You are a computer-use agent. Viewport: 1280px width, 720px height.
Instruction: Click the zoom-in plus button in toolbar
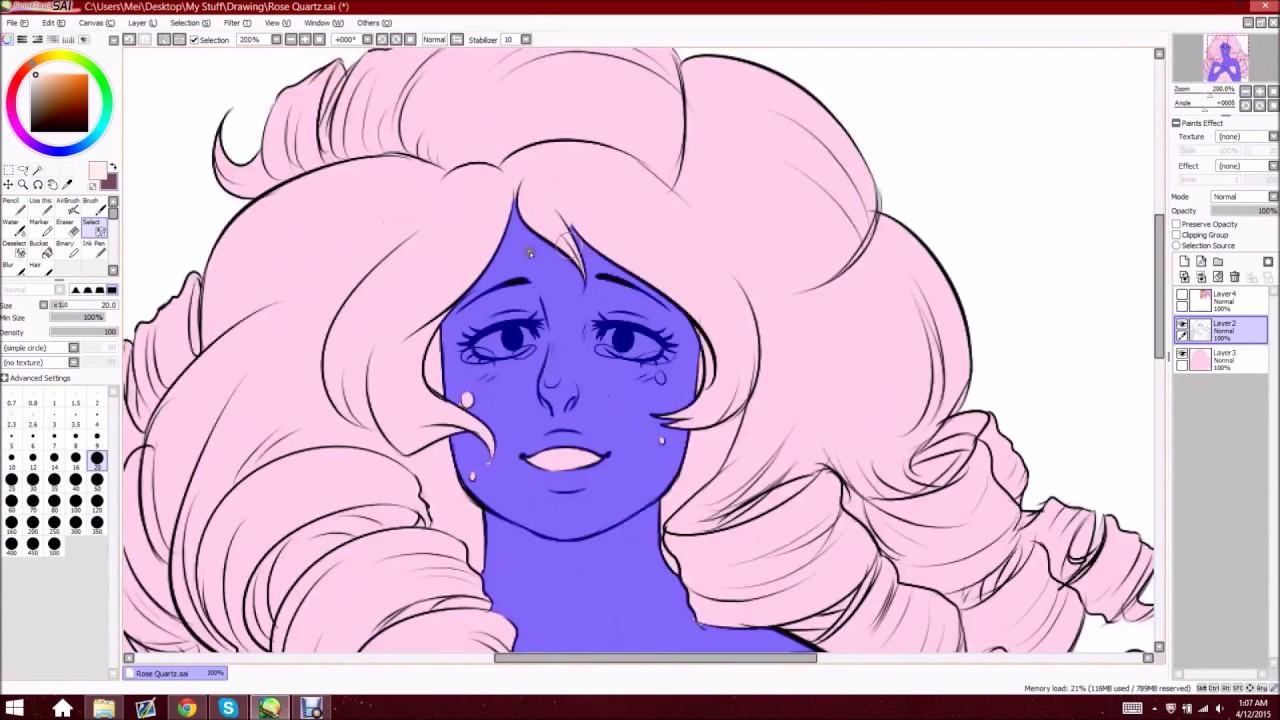(x=304, y=39)
